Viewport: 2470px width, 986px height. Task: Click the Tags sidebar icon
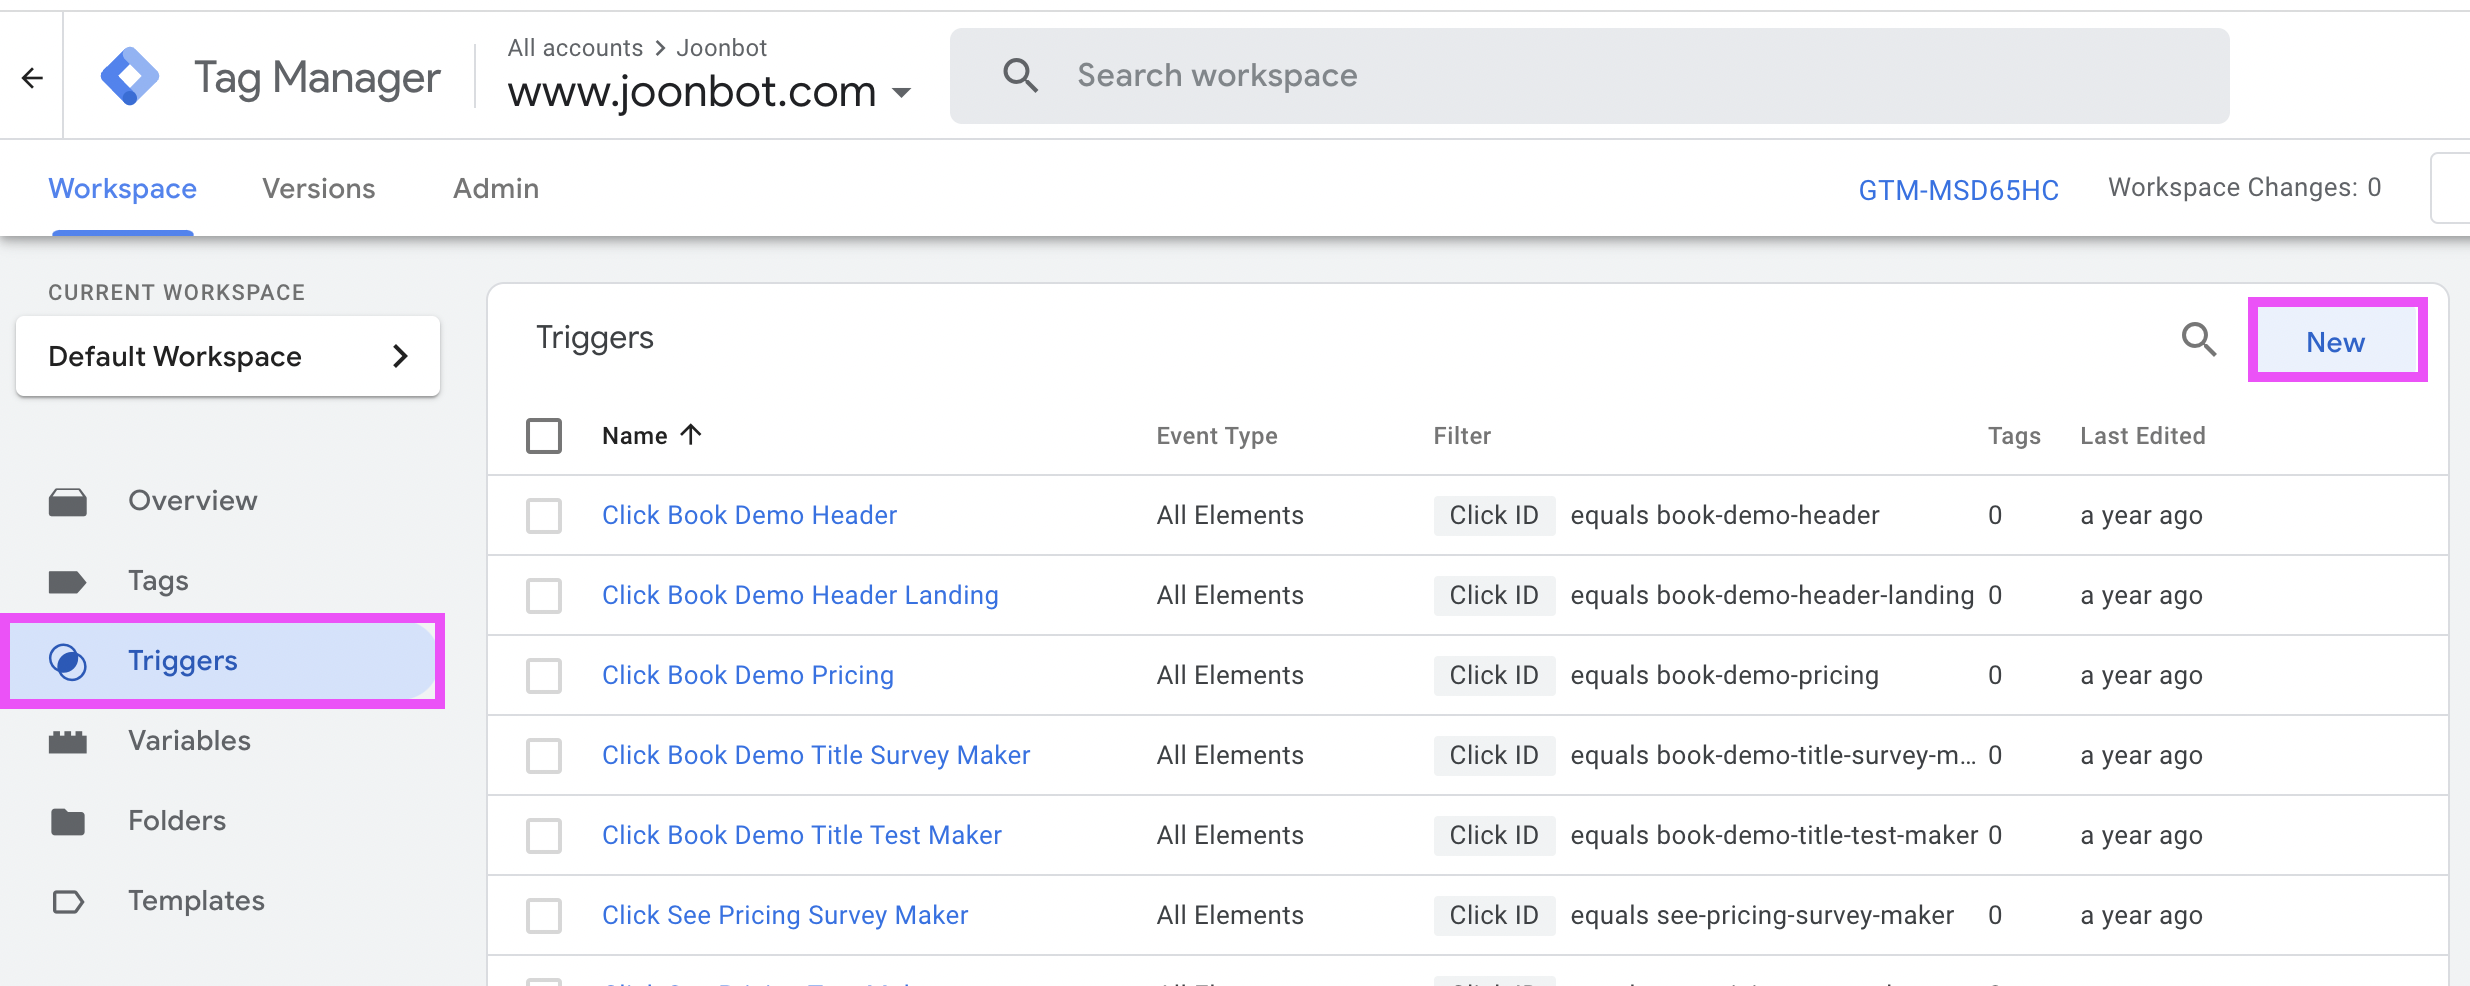[x=68, y=581]
